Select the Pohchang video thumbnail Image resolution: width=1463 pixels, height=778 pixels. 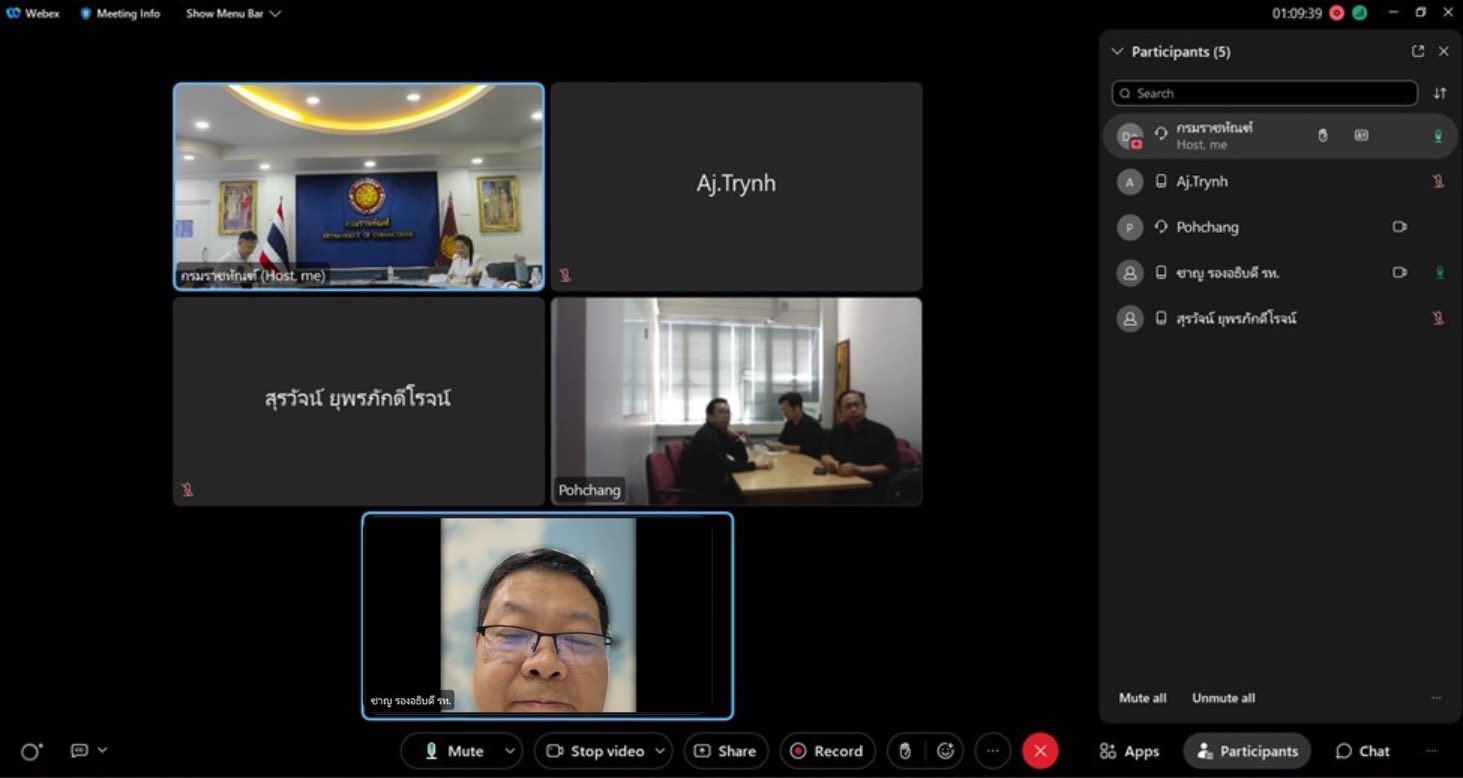pos(736,401)
